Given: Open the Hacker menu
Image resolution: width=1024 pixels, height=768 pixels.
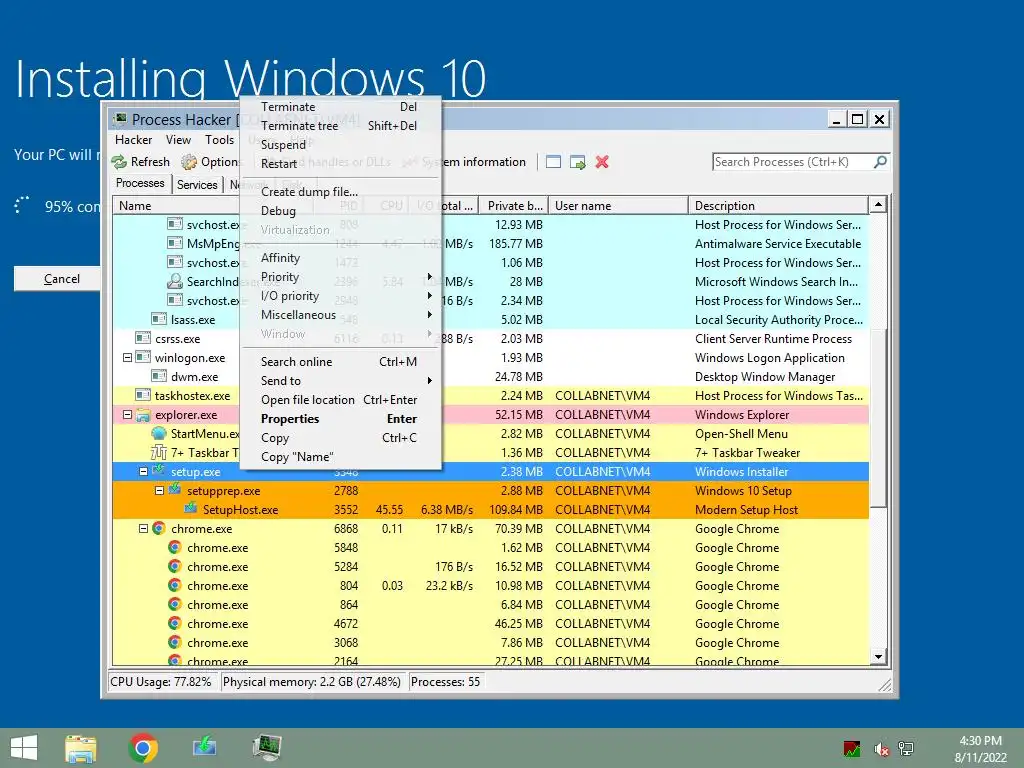Looking at the screenshot, I should click(x=133, y=140).
